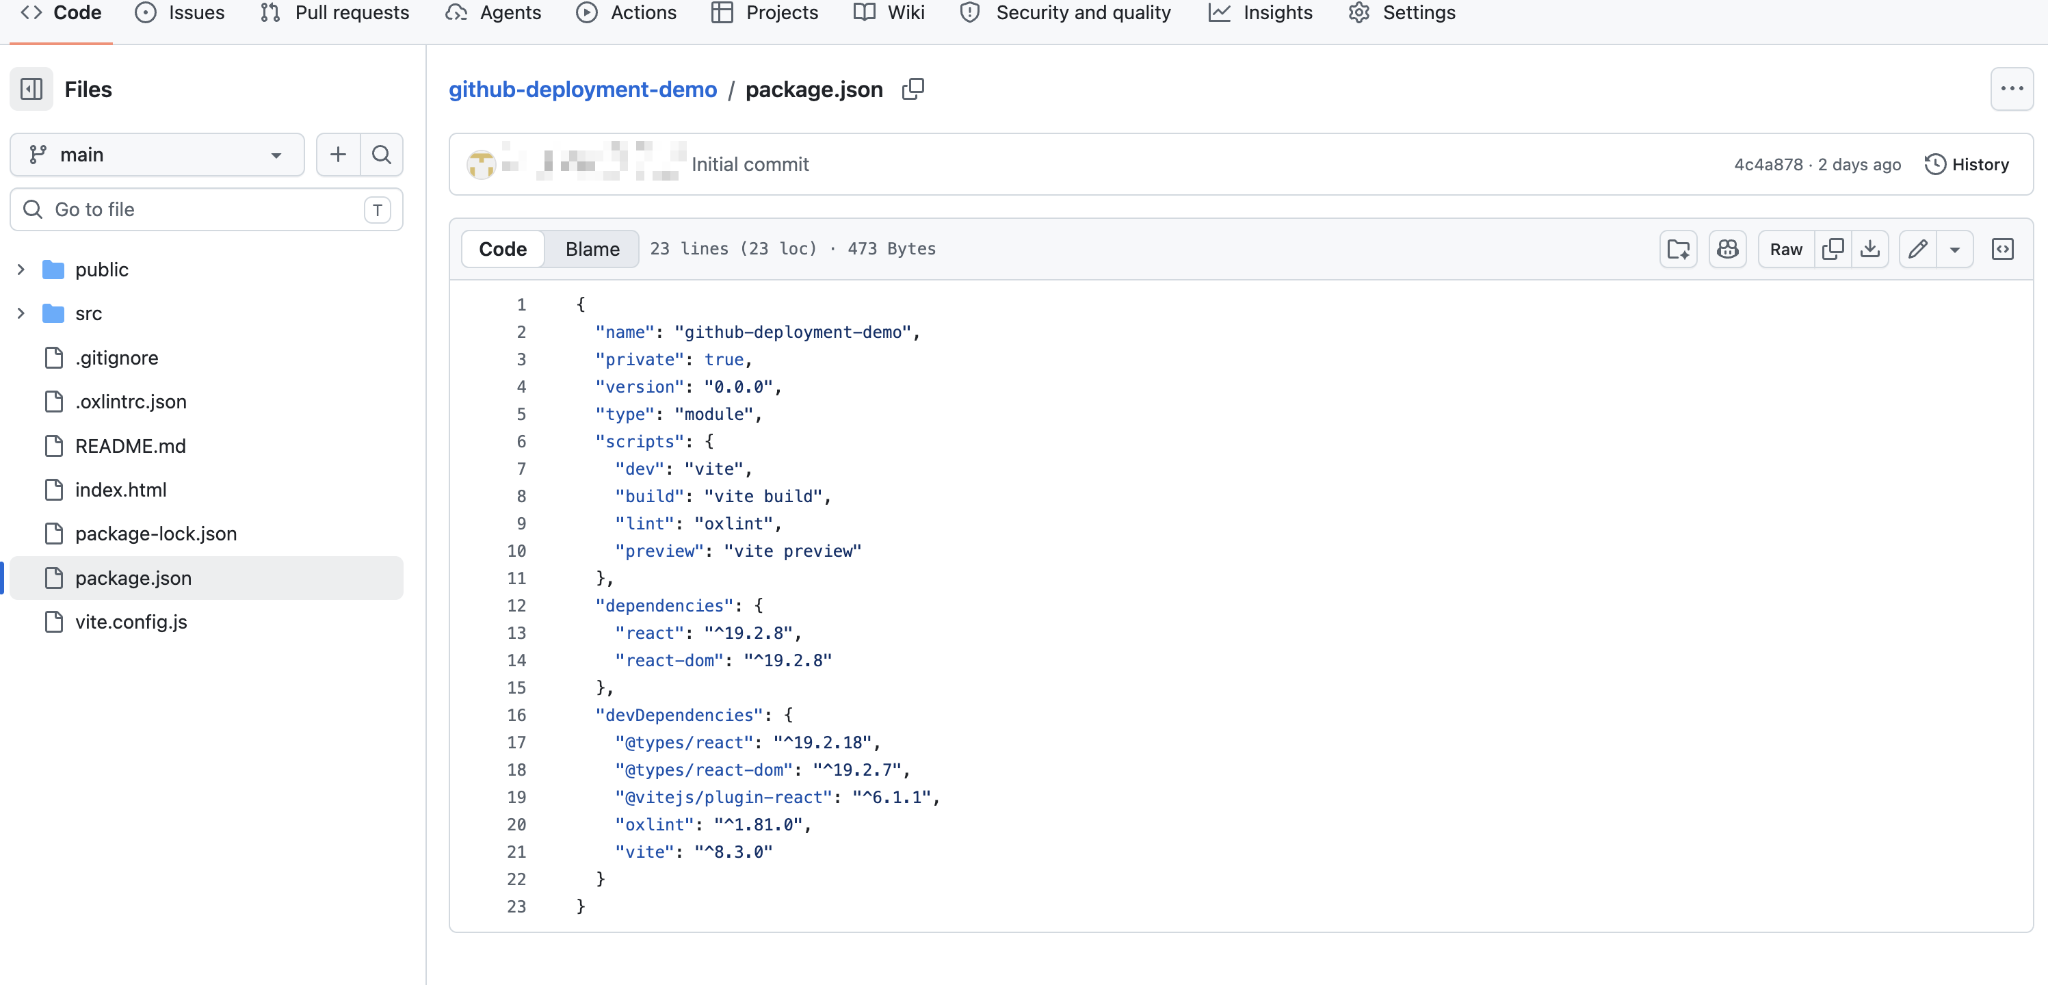
Task: Open the main branch selector dropdown
Action: pos(157,154)
